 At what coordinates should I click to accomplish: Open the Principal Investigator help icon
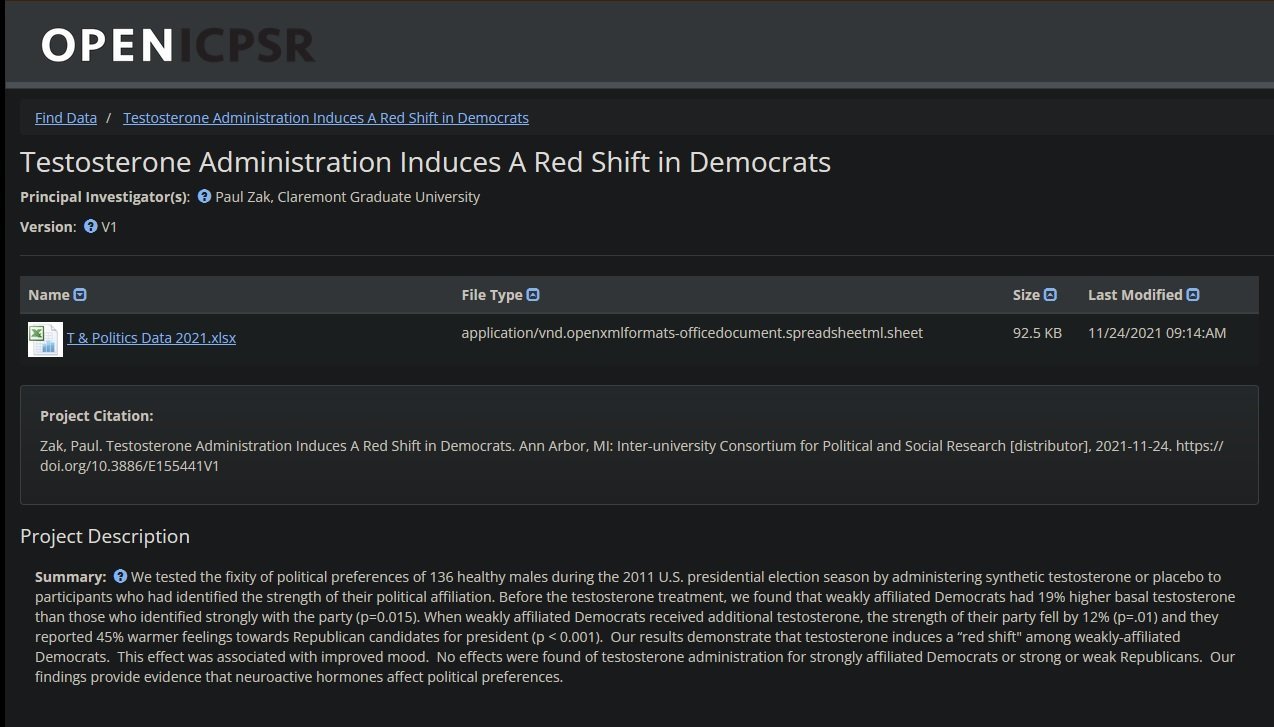pyautogui.click(x=204, y=197)
